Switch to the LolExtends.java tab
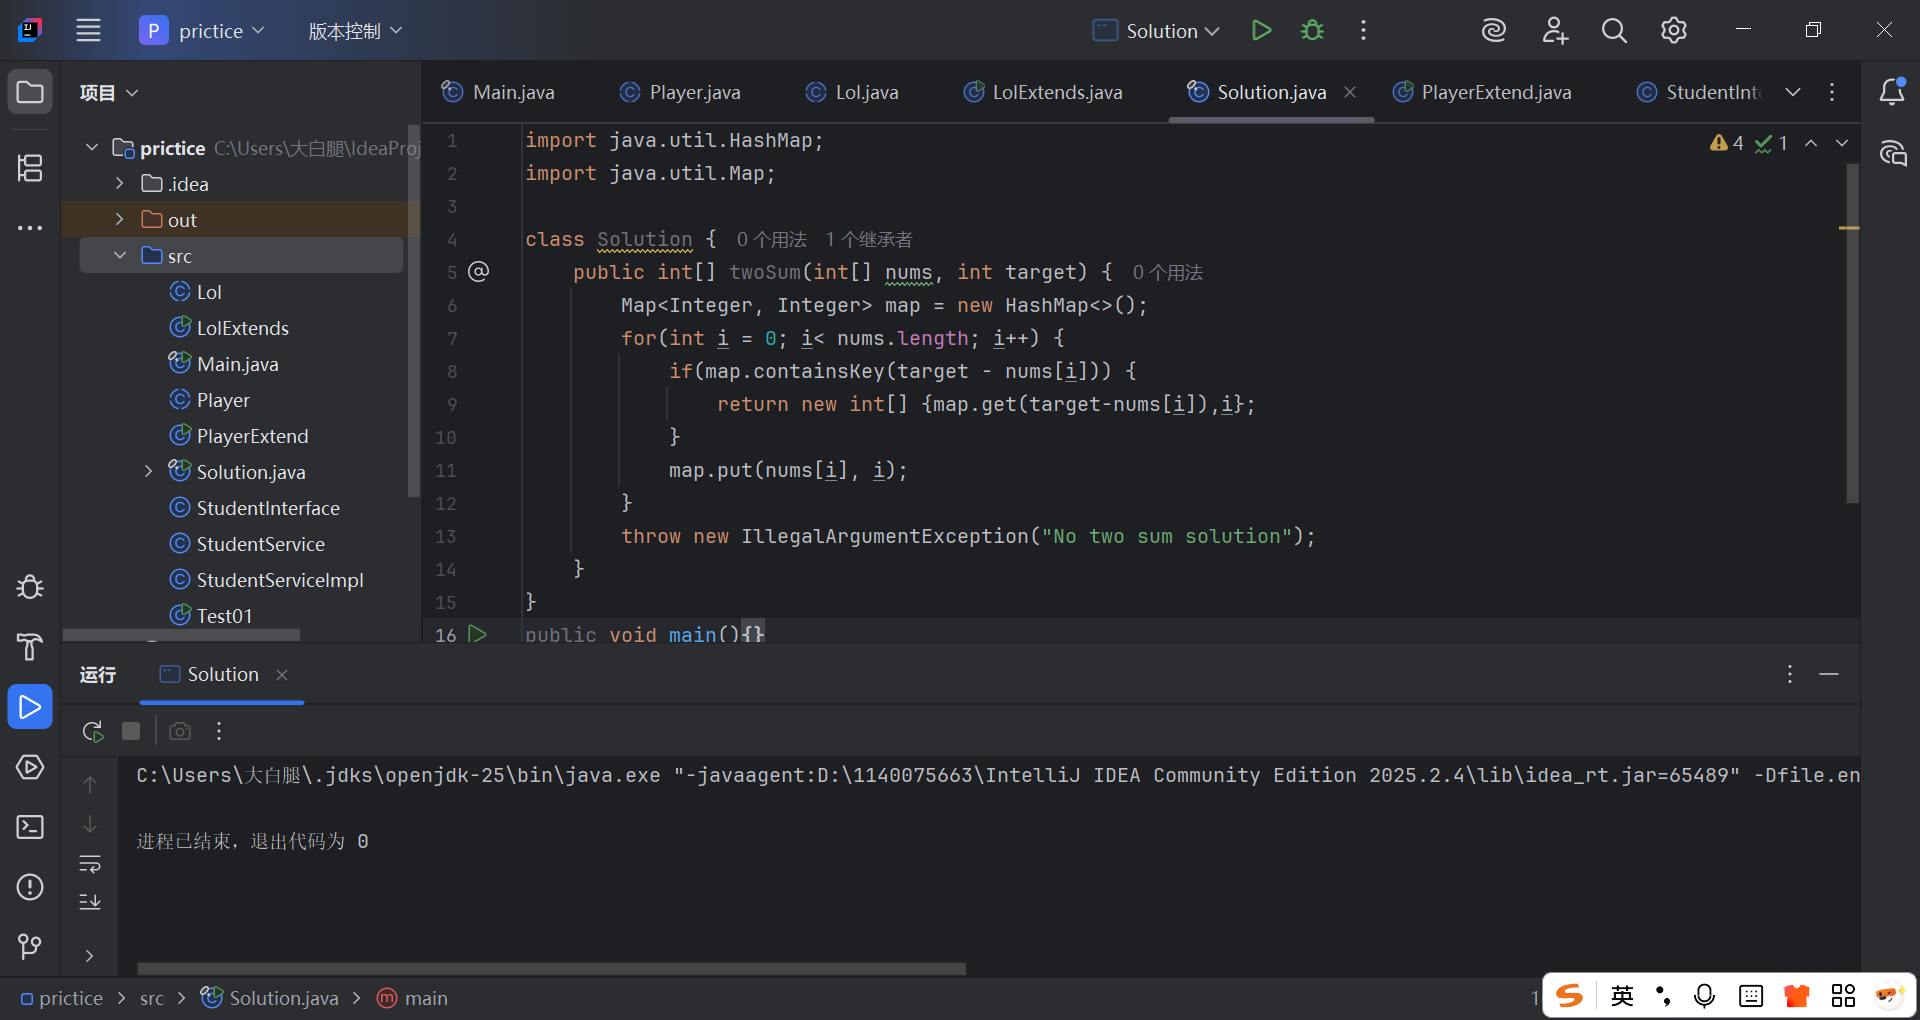This screenshot has height=1020, width=1920. [x=1042, y=92]
